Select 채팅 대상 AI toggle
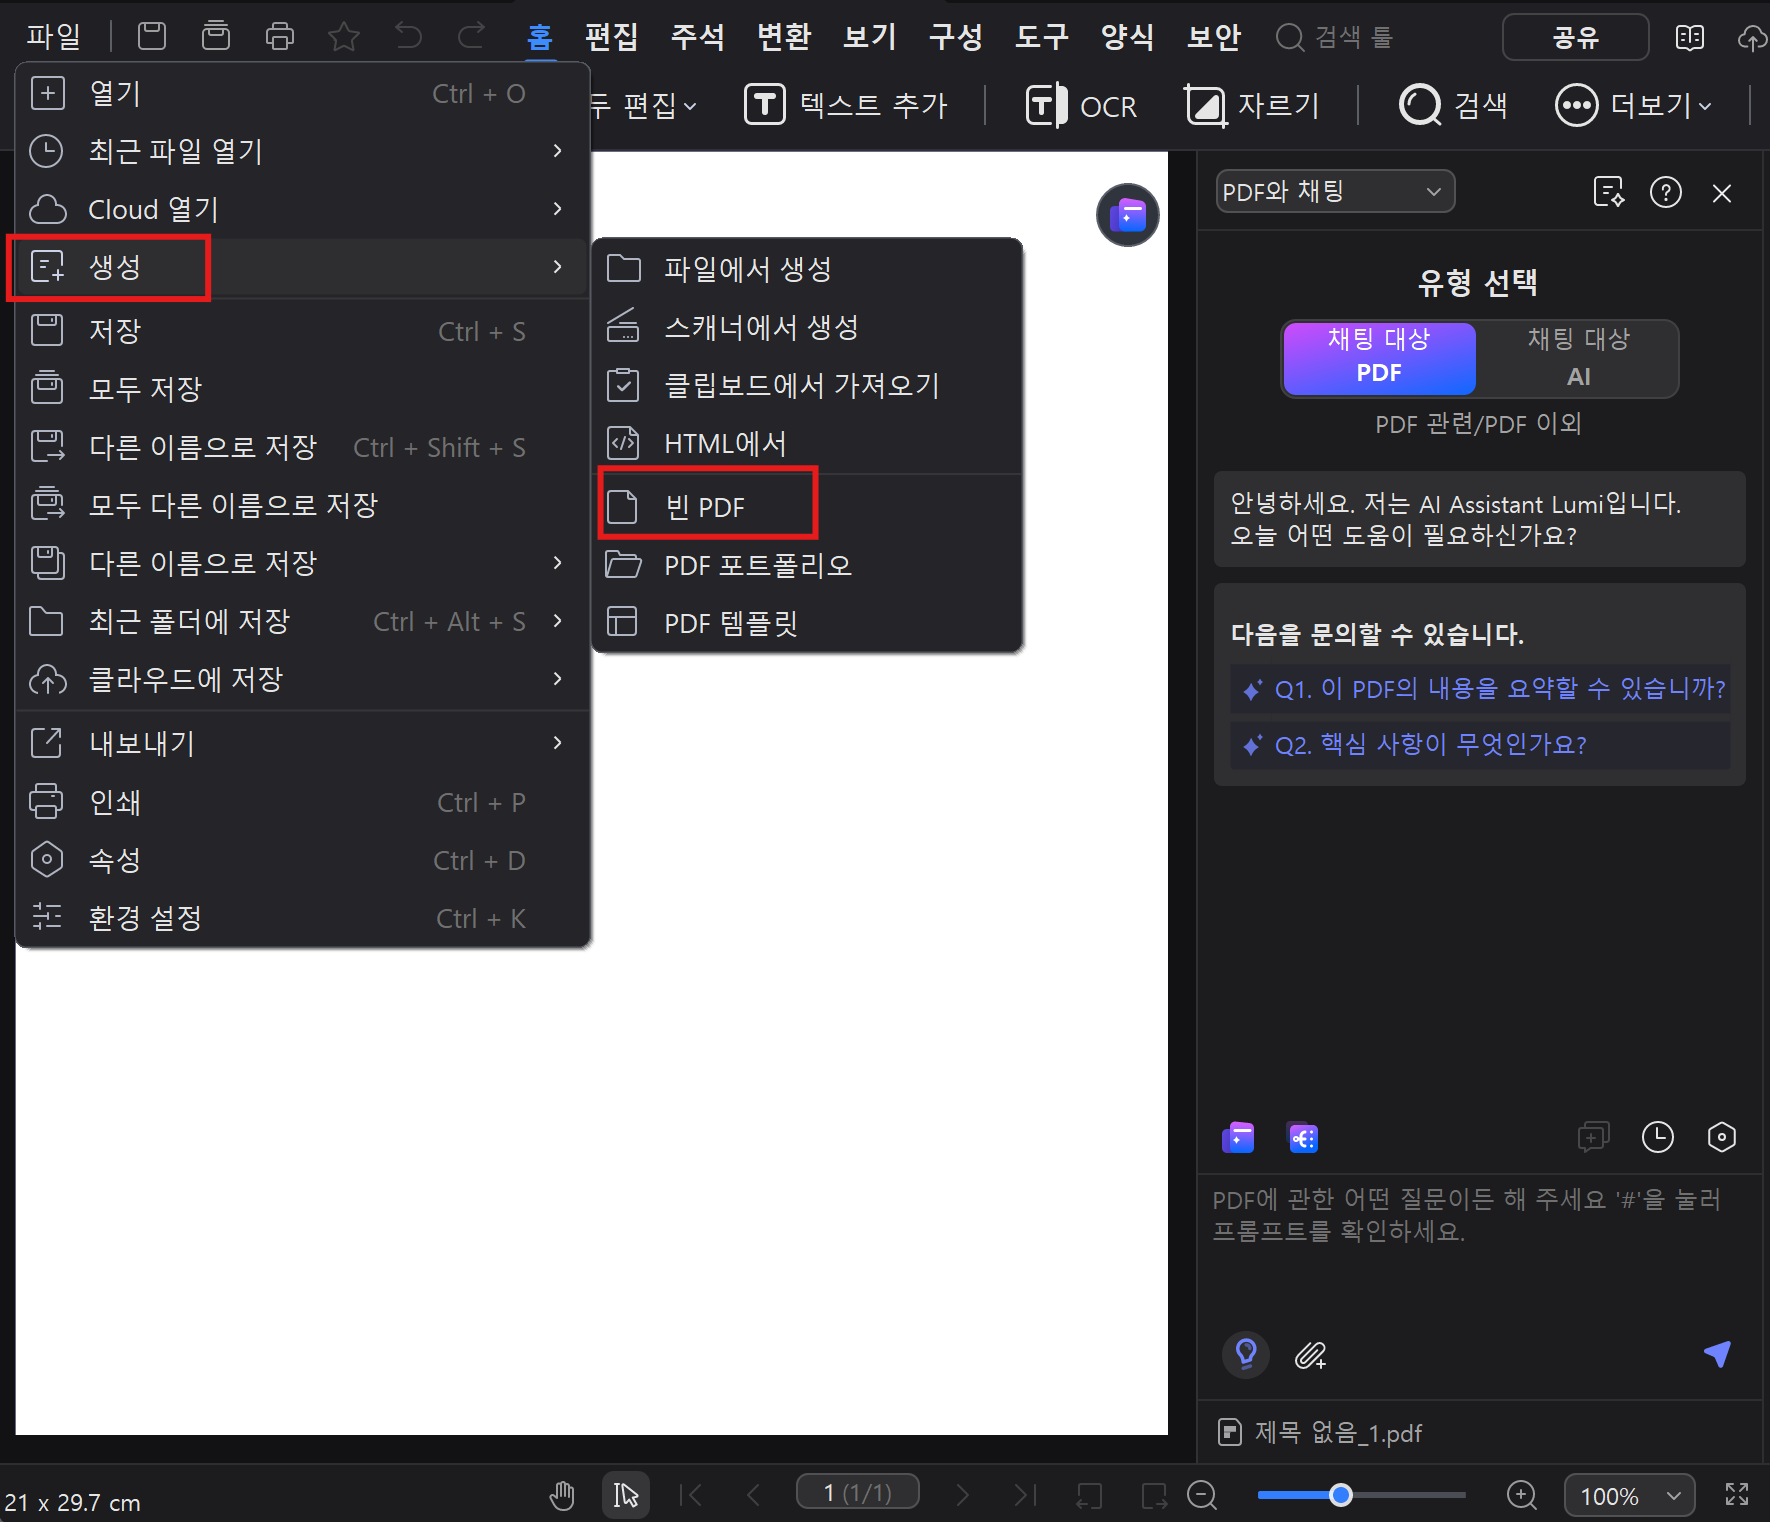The height and width of the screenshot is (1522, 1770). pyautogui.click(x=1578, y=357)
